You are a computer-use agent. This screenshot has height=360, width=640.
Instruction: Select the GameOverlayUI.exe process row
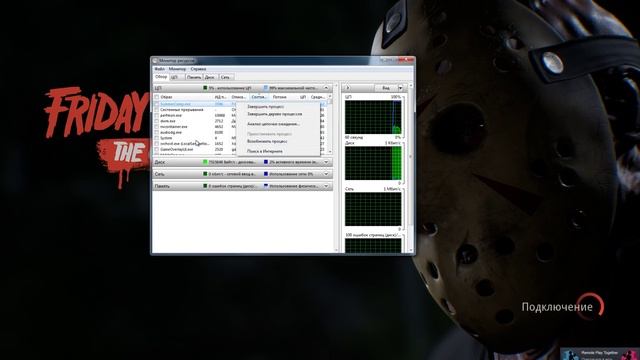(x=195, y=149)
